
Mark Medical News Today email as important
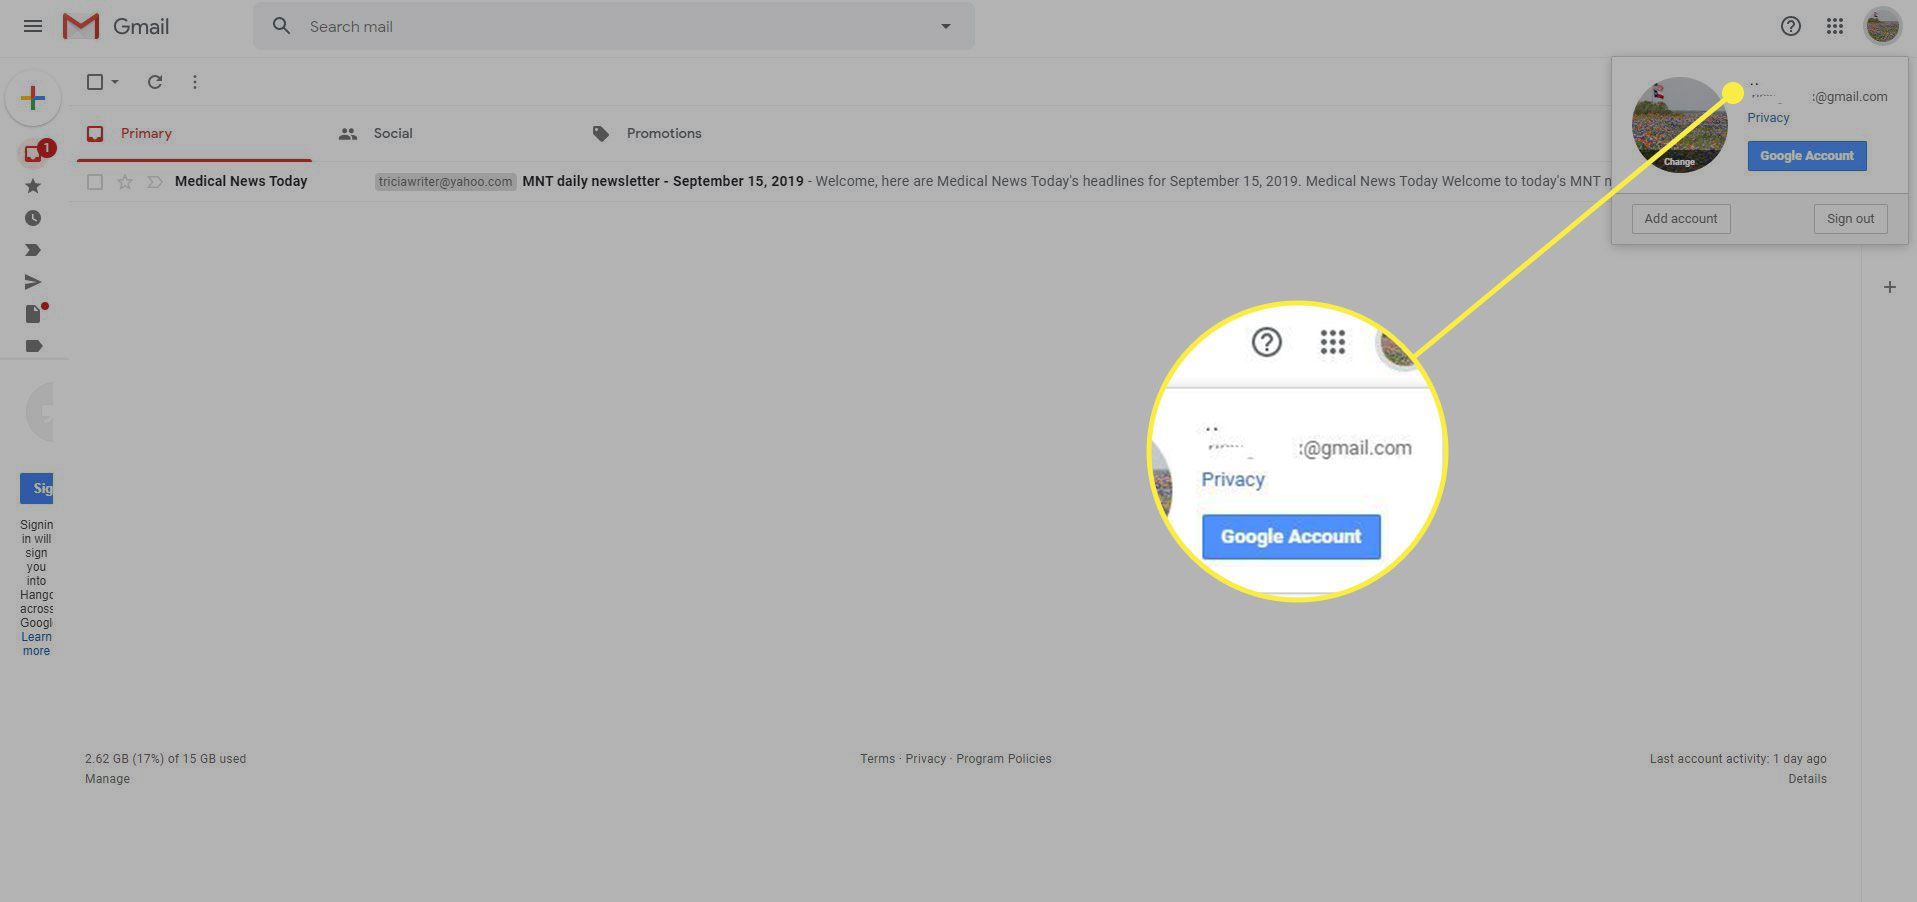[154, 182]
